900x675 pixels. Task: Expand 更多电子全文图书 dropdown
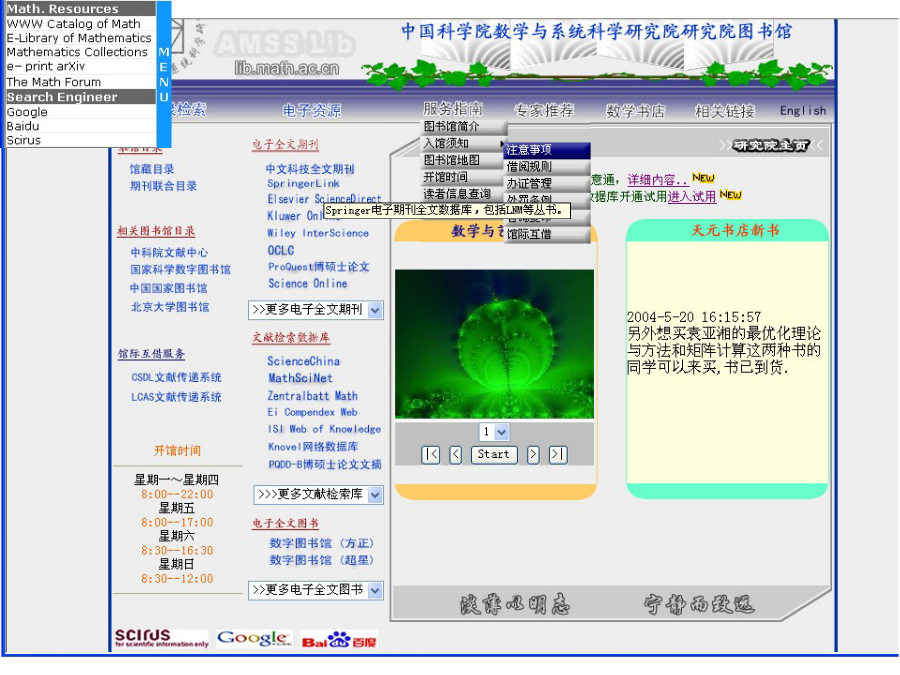pos(375,590)
